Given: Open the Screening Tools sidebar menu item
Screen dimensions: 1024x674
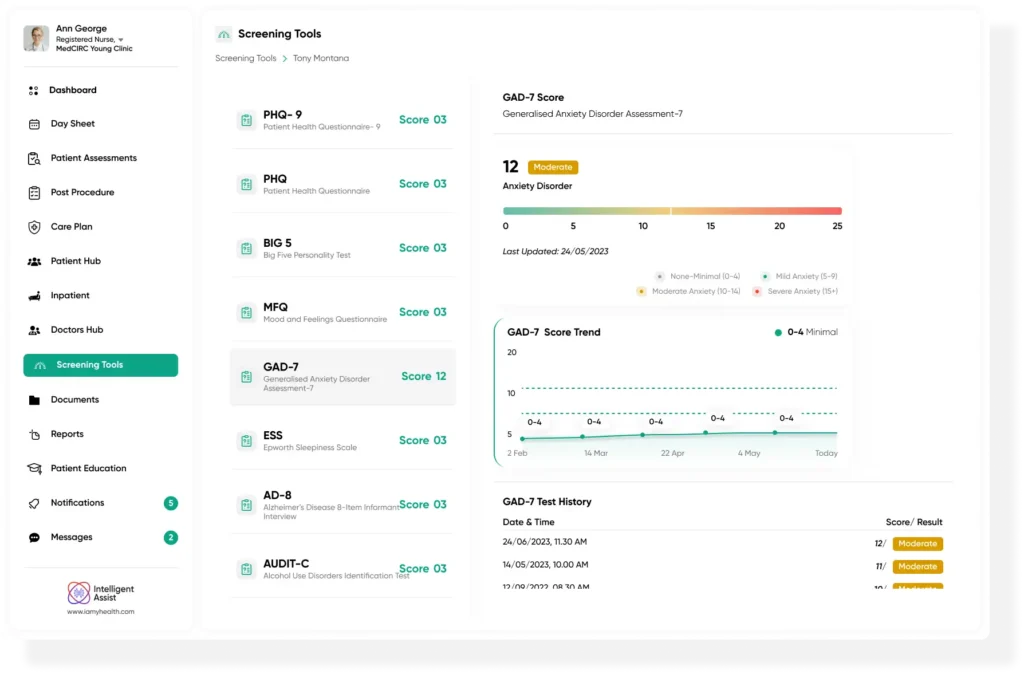Looking at the screenshot, I should pos(100,365).
